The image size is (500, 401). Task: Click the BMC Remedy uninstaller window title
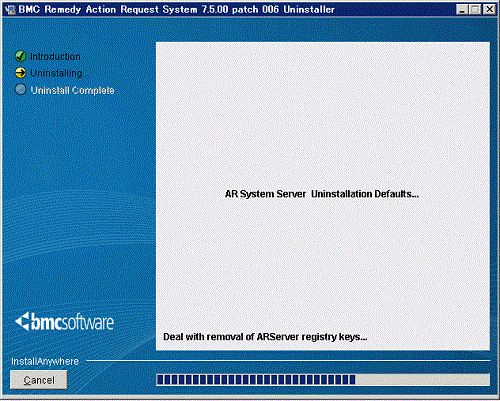[x=176, y=9]
